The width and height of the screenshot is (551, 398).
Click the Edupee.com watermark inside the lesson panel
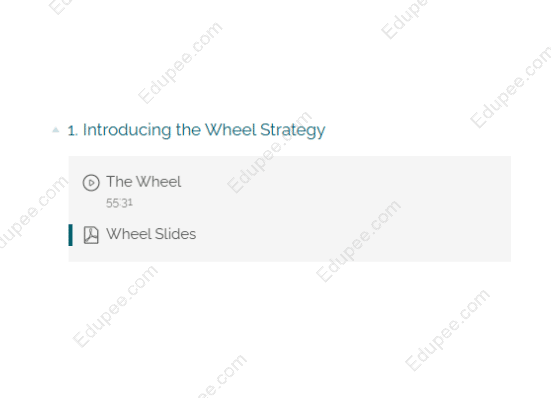(x=358, y=241)
